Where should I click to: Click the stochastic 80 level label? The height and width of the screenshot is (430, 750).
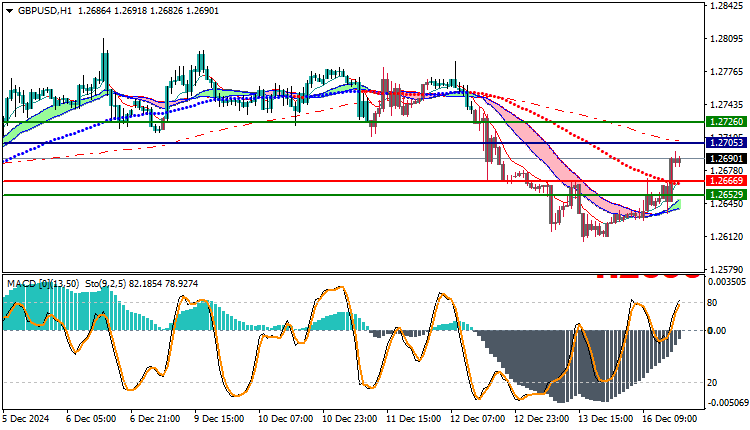click(712, 303)
